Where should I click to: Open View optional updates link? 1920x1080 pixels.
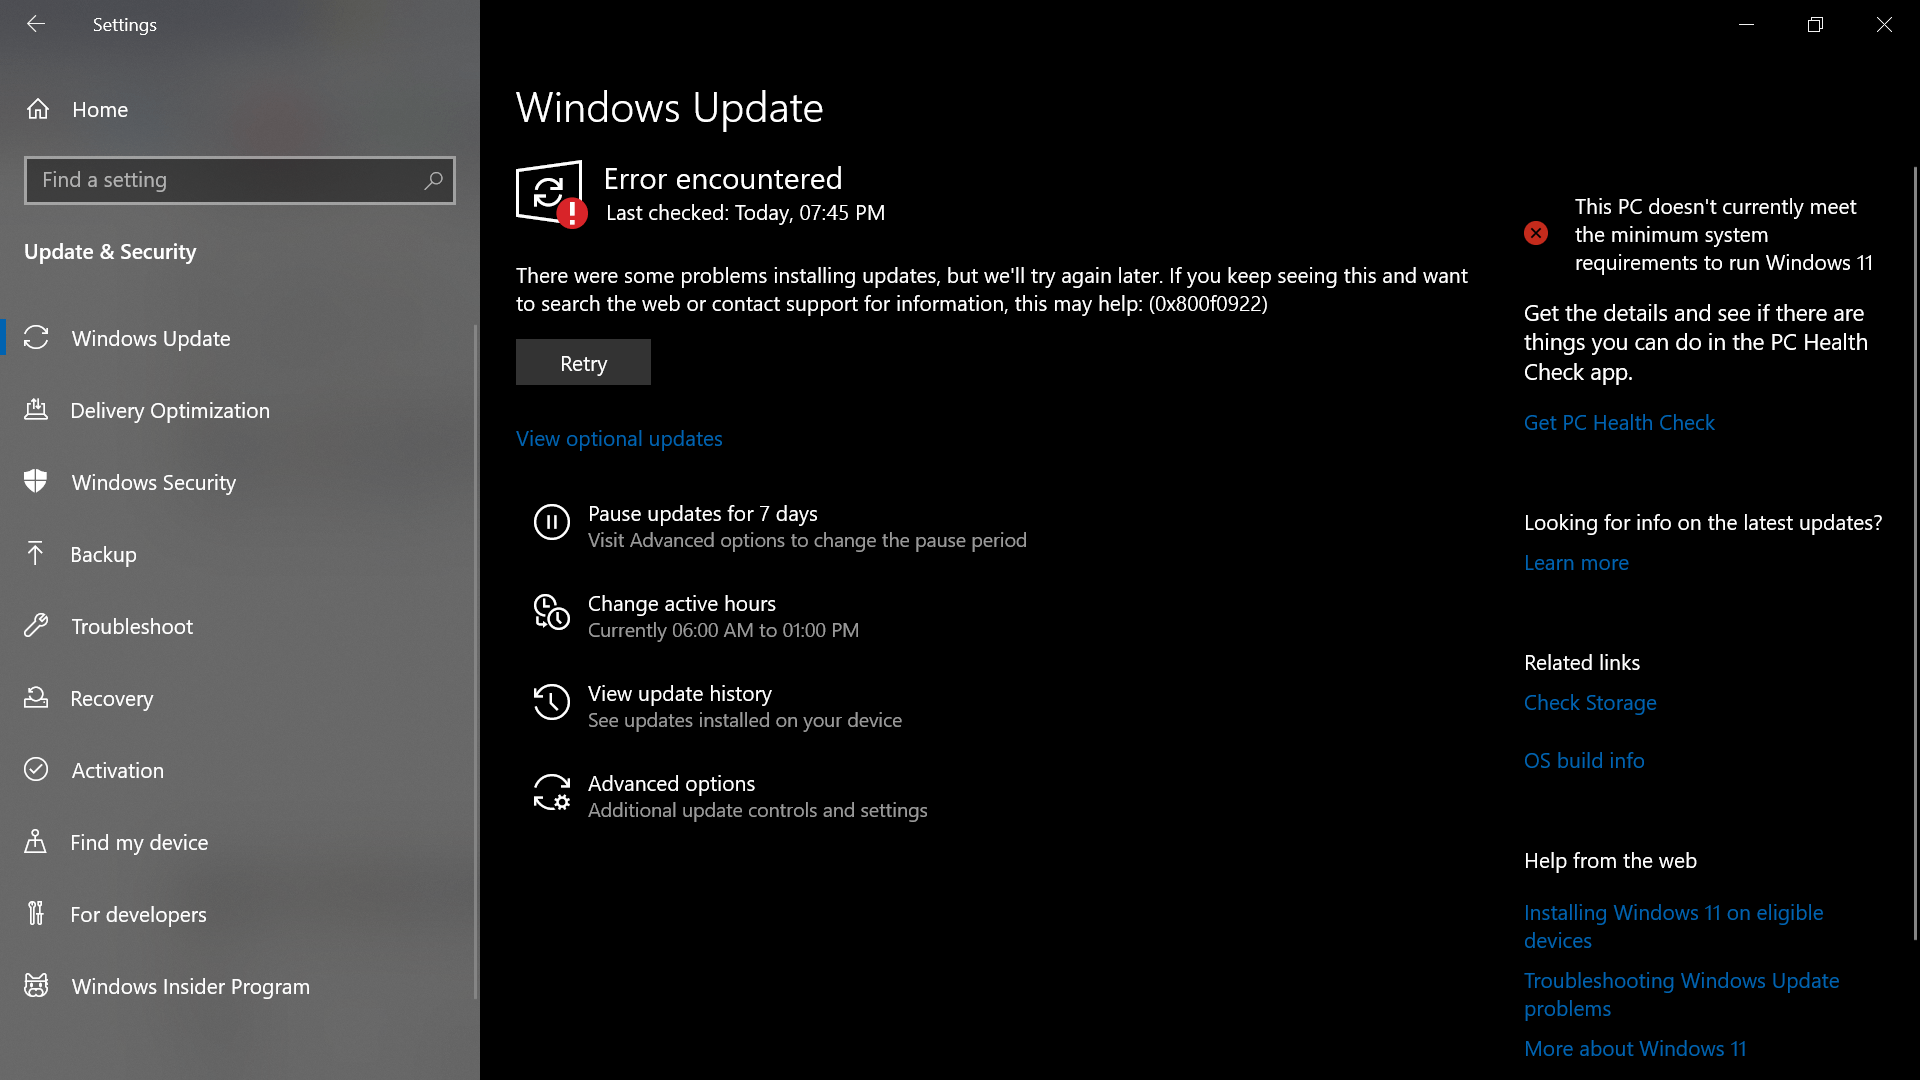pos(619,439)
